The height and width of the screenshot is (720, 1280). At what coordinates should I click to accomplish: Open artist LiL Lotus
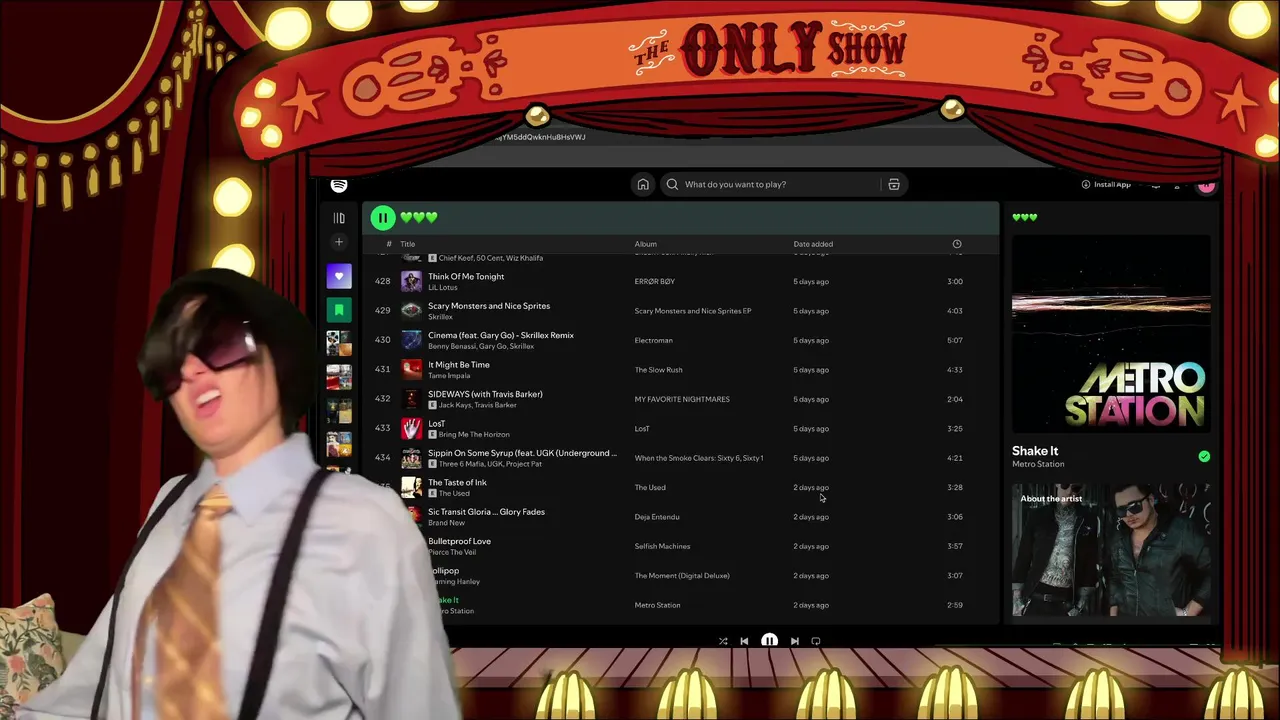tap(443, 287)
